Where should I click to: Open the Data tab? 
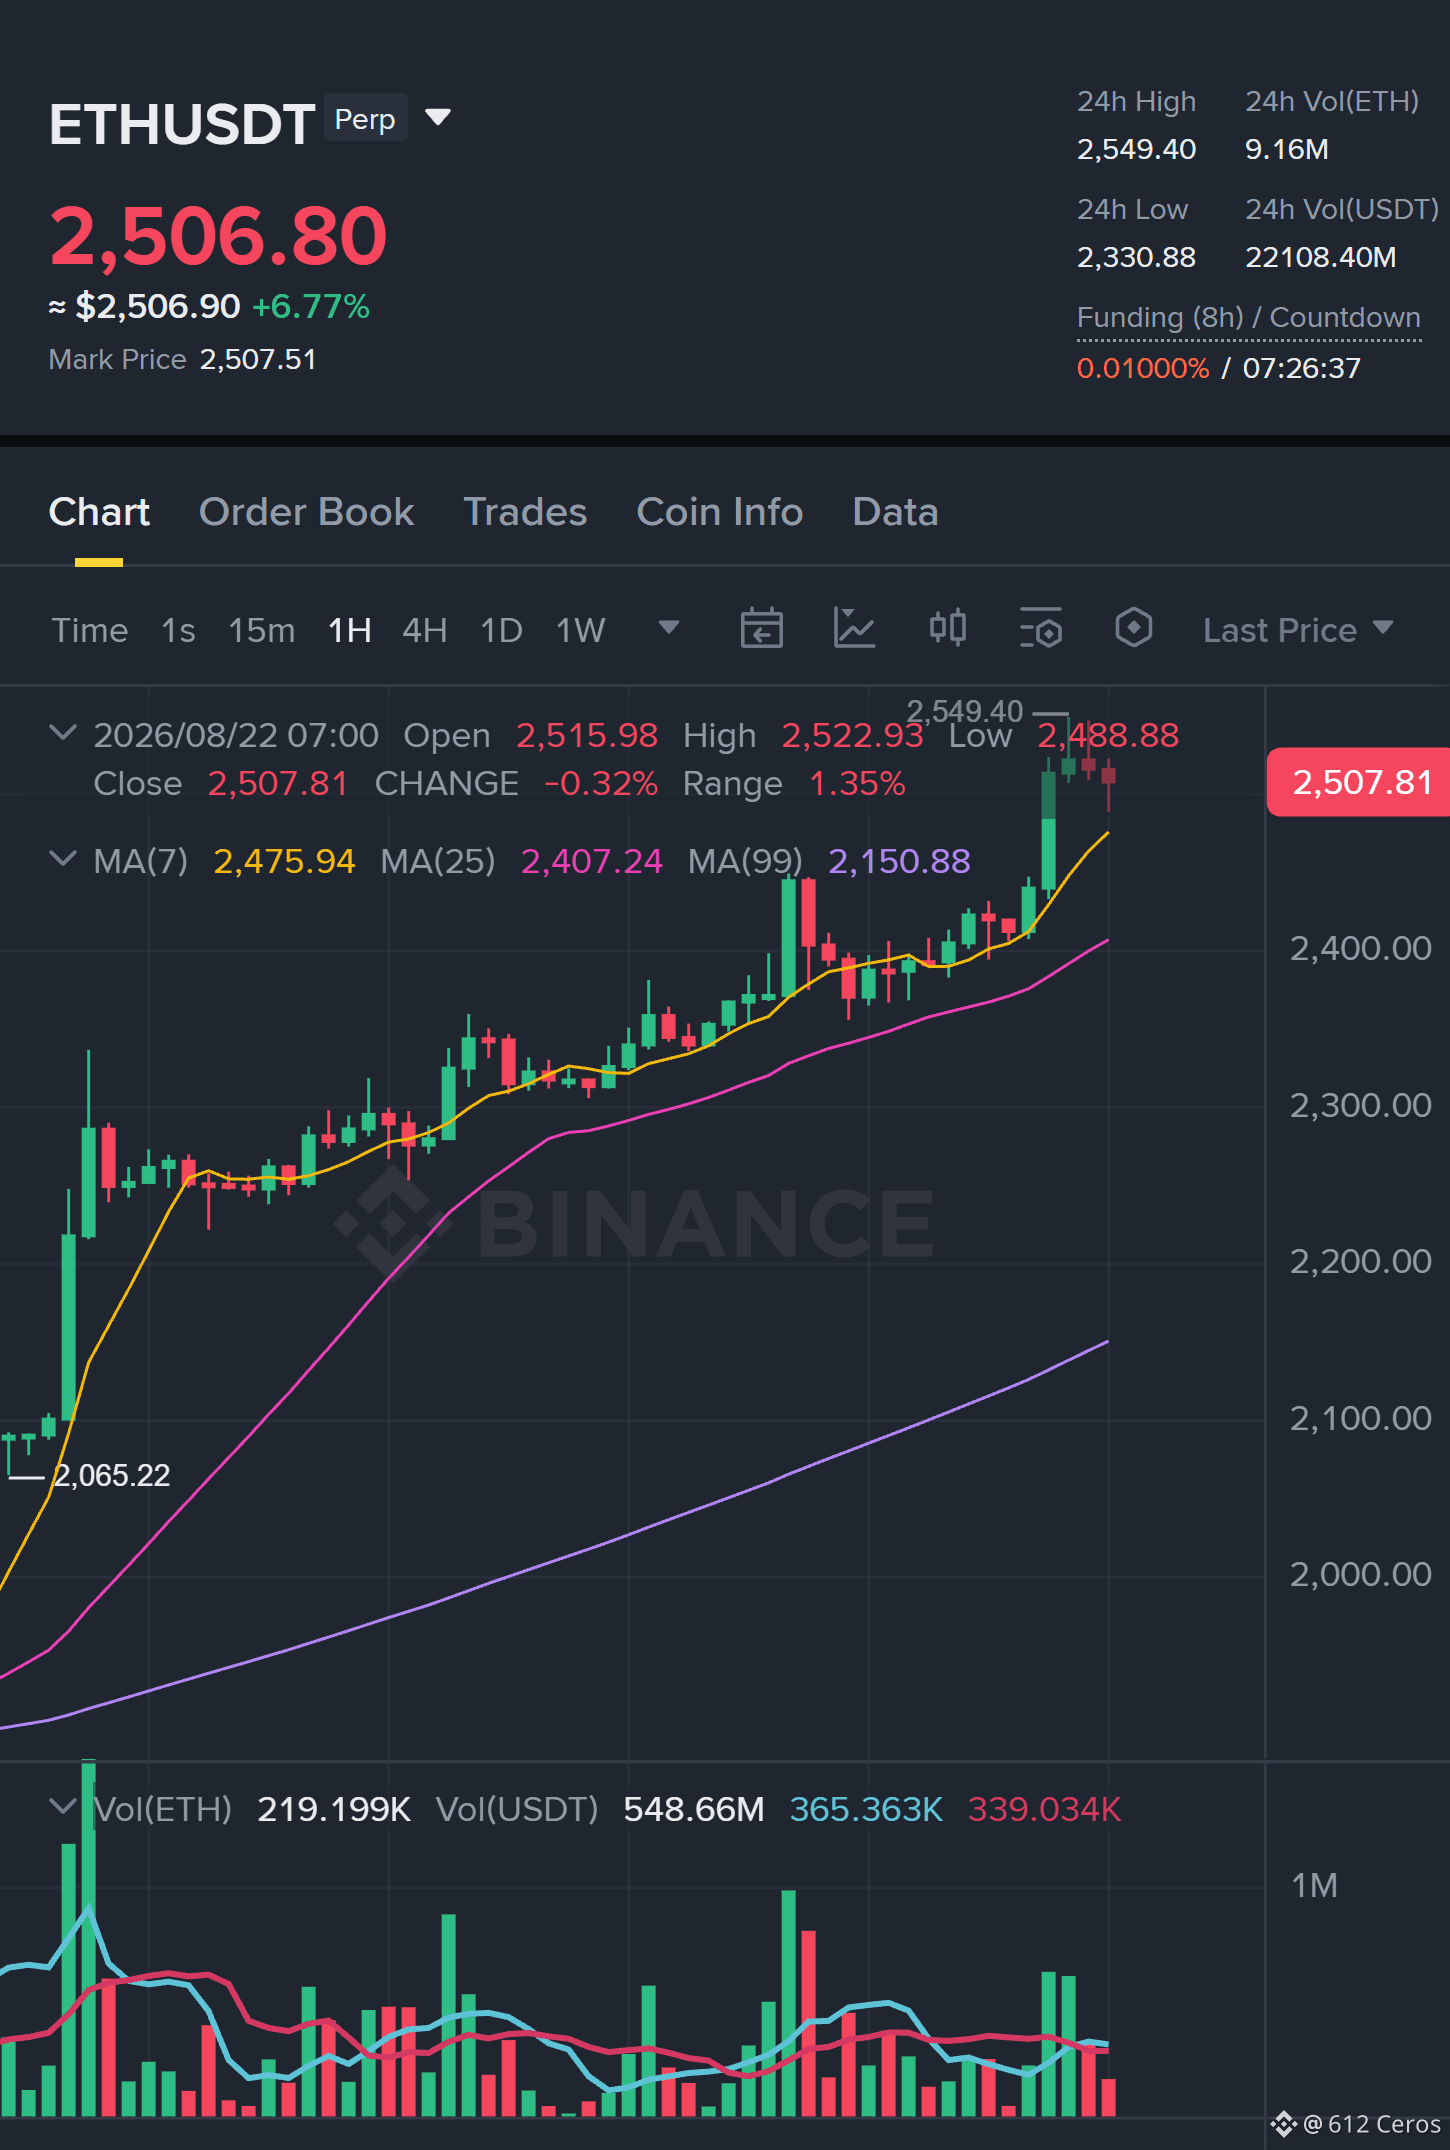[x=895, y=512]
